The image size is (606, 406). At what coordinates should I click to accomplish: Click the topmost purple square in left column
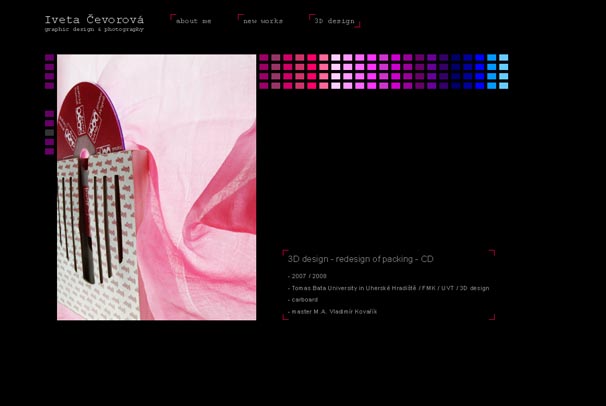click(49, 58)
